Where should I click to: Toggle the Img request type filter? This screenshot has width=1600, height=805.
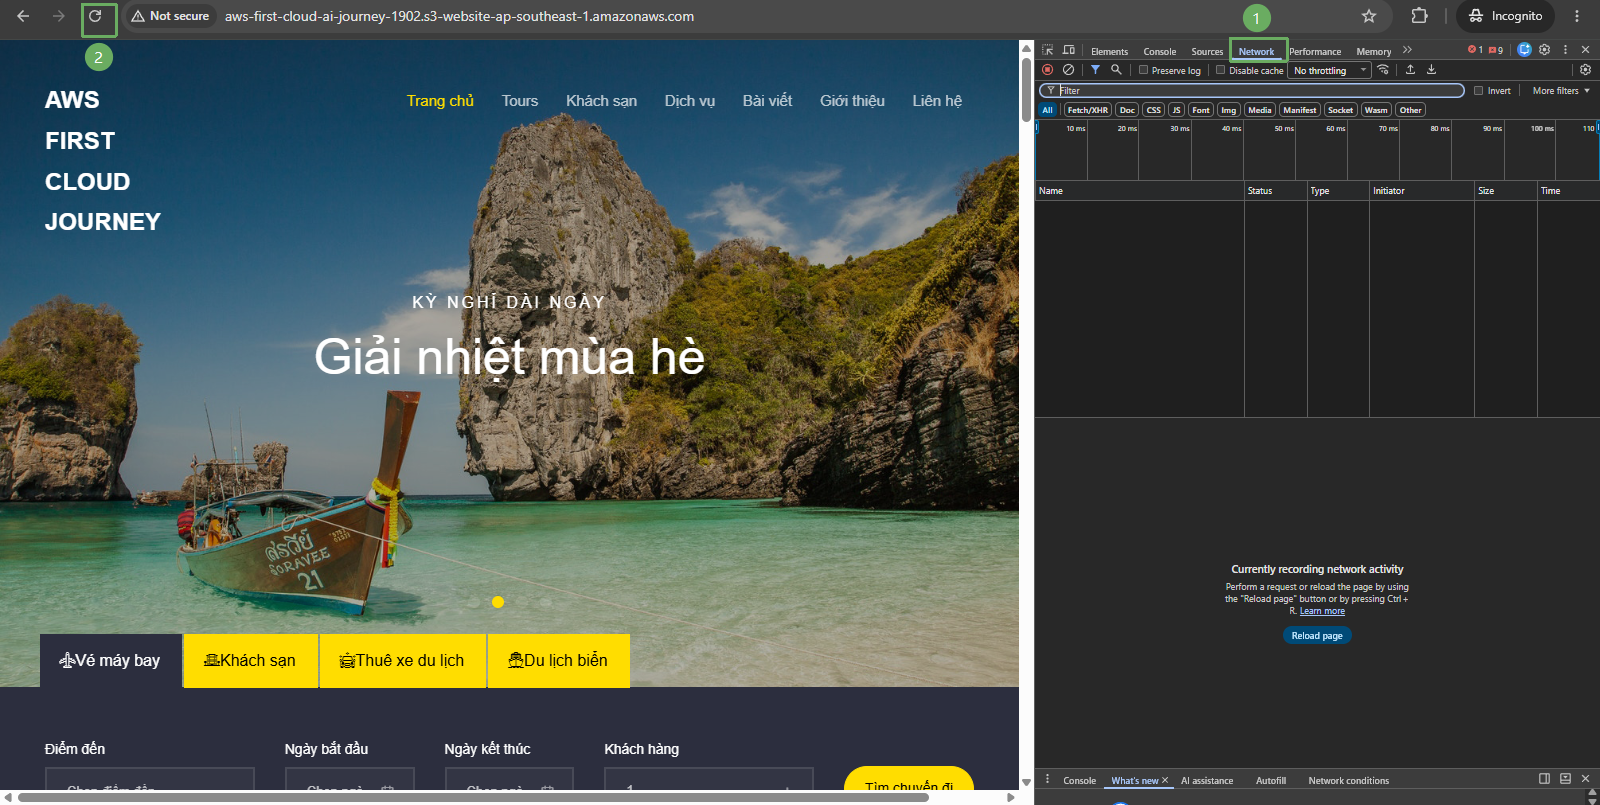1228,110
